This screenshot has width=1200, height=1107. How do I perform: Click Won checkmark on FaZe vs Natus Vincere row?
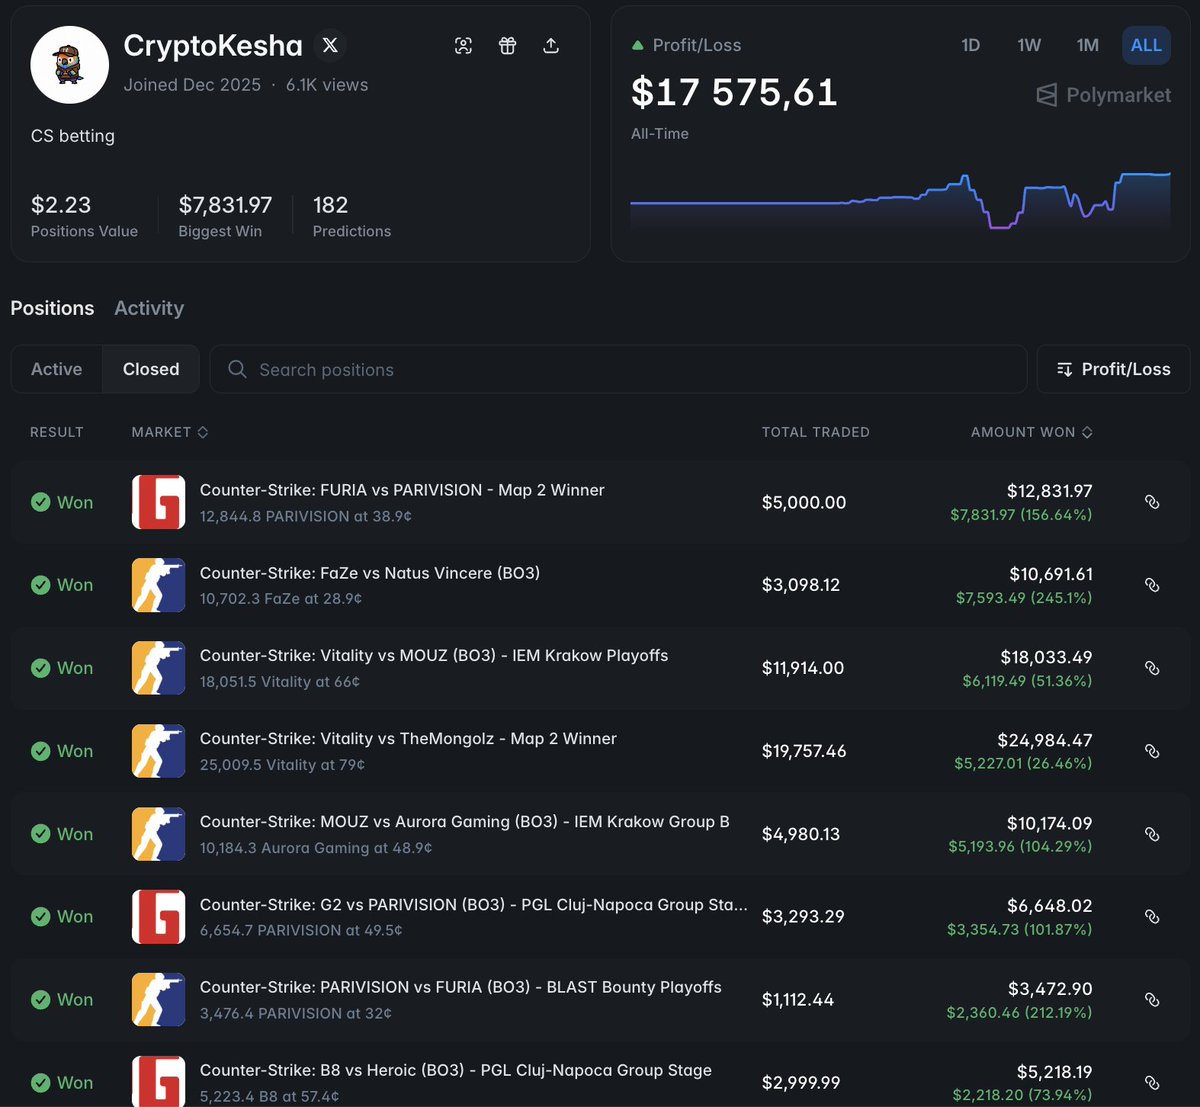pos(40,585)
